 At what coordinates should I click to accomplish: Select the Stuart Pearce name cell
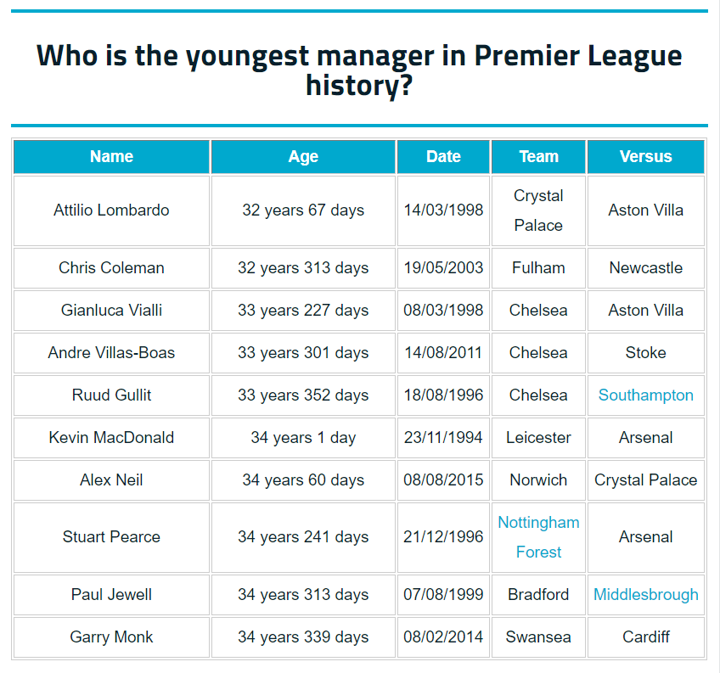111,537
